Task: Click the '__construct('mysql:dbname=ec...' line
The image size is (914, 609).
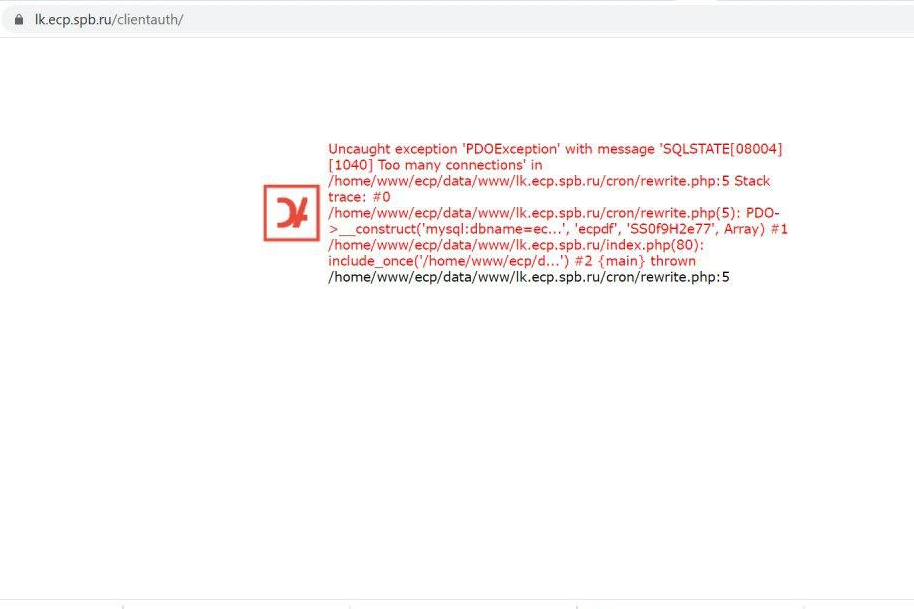Action: 558,229
